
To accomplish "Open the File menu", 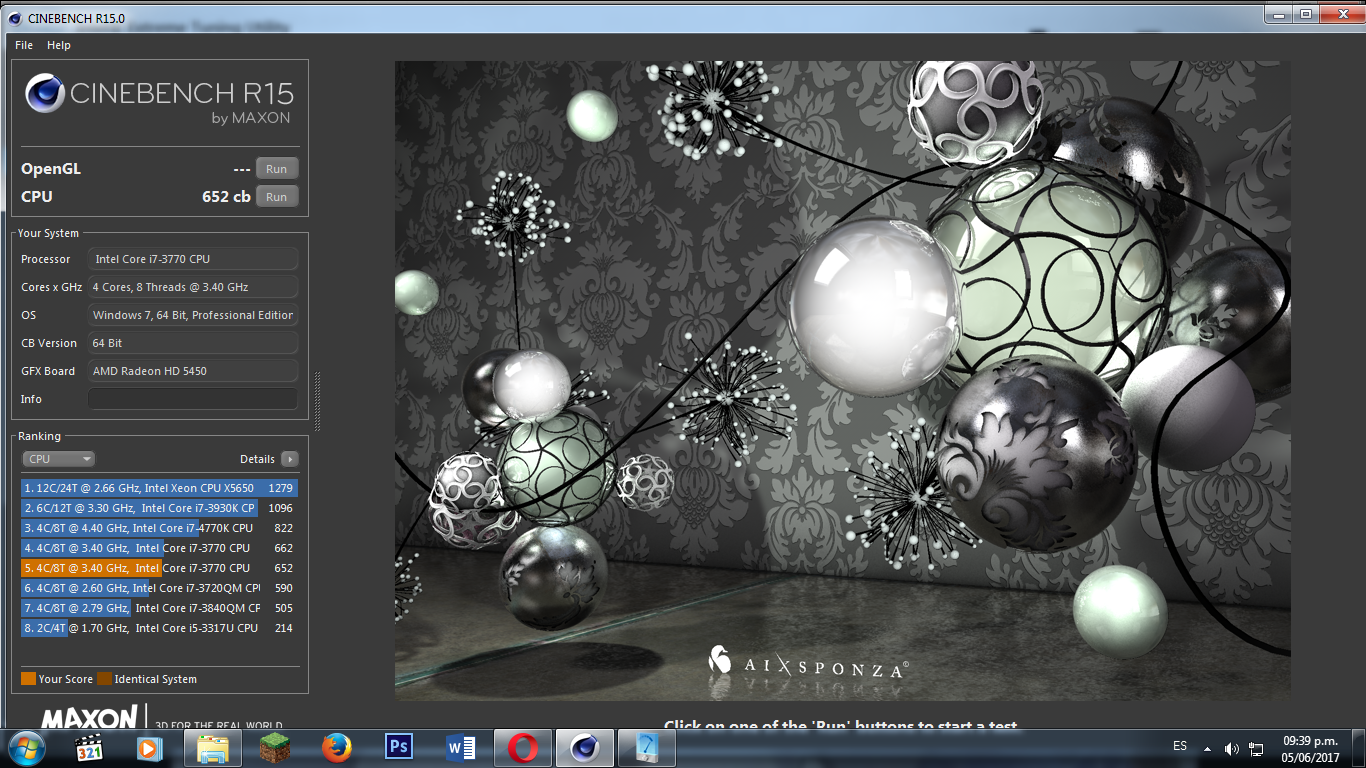I will [x=24, y=45].
